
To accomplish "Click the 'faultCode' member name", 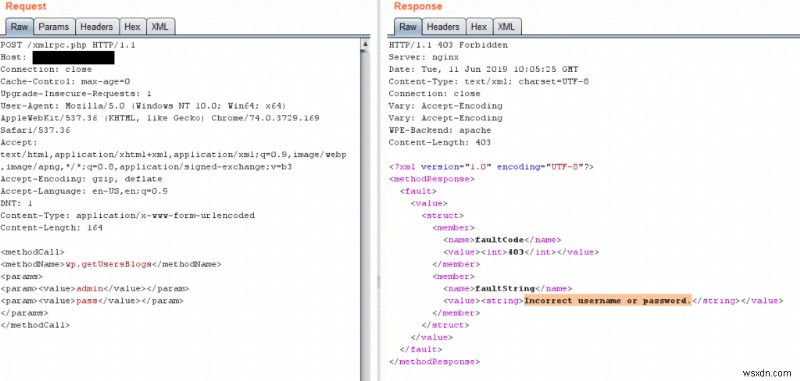I will tap(499, 240).
